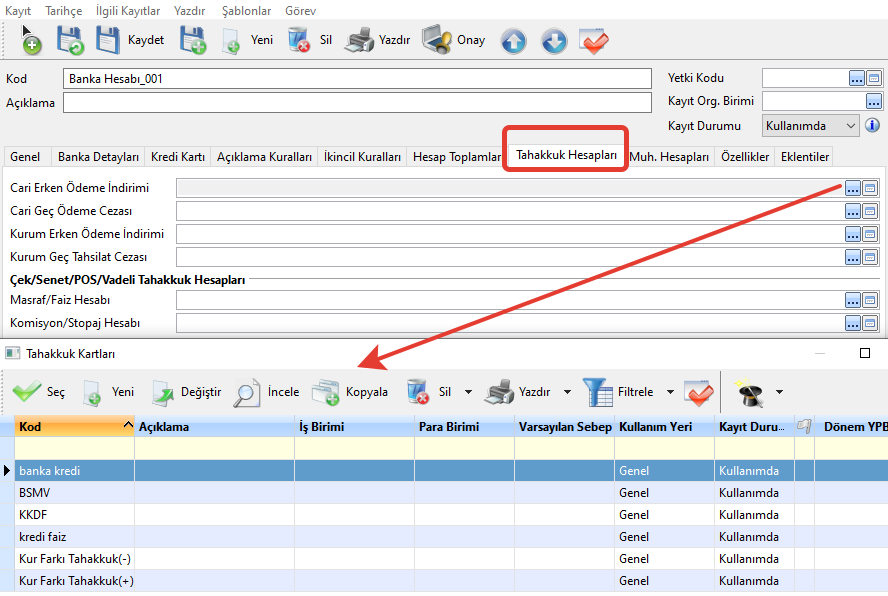Image resolution: width=888 pixels, height=596 pixels.
Task: Click ellipsis button for Masraf/Faiz Hesabı
Action: 853,300
